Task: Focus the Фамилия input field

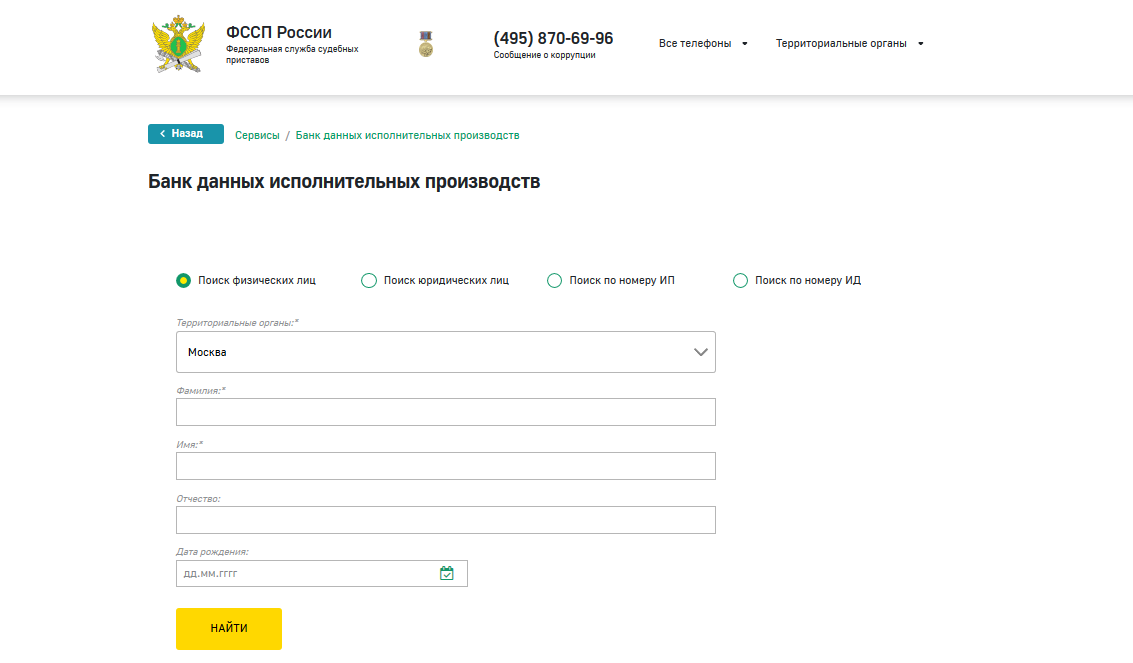Action: point(445,412)
